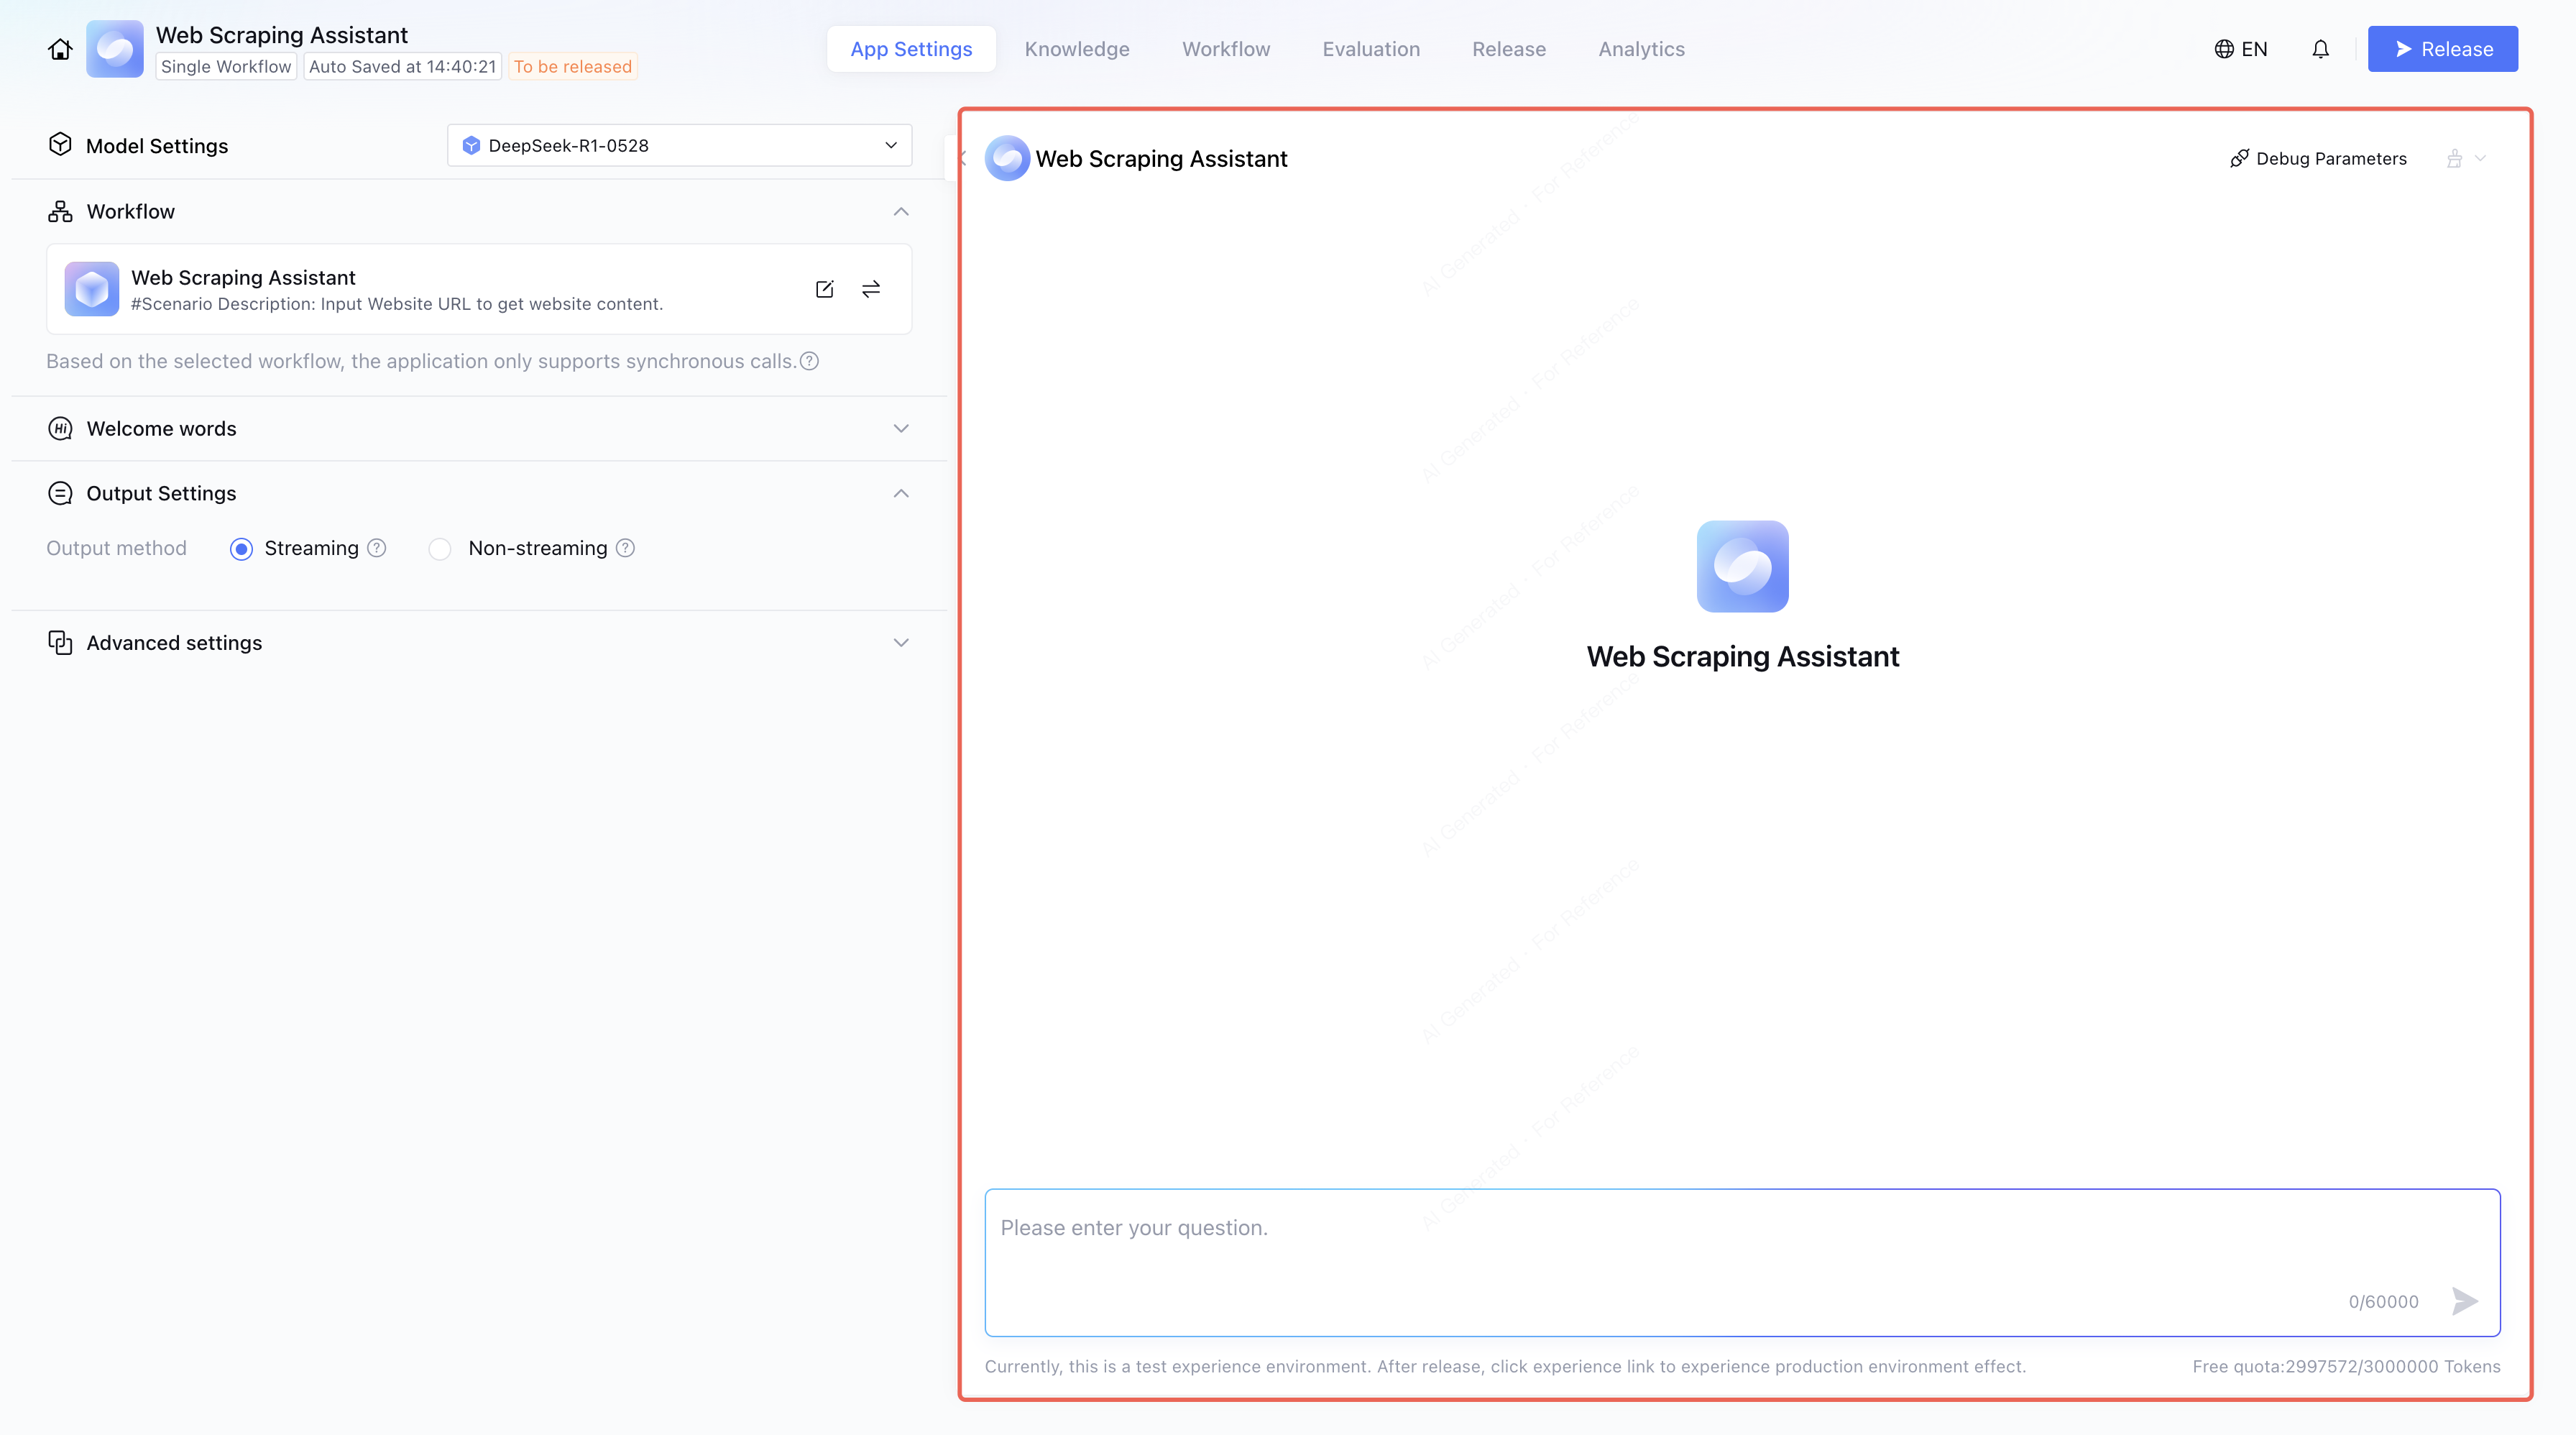
Task: Open the DeepSeek-R1-0528 model dropdown
Action: click(x=679, y=146)
